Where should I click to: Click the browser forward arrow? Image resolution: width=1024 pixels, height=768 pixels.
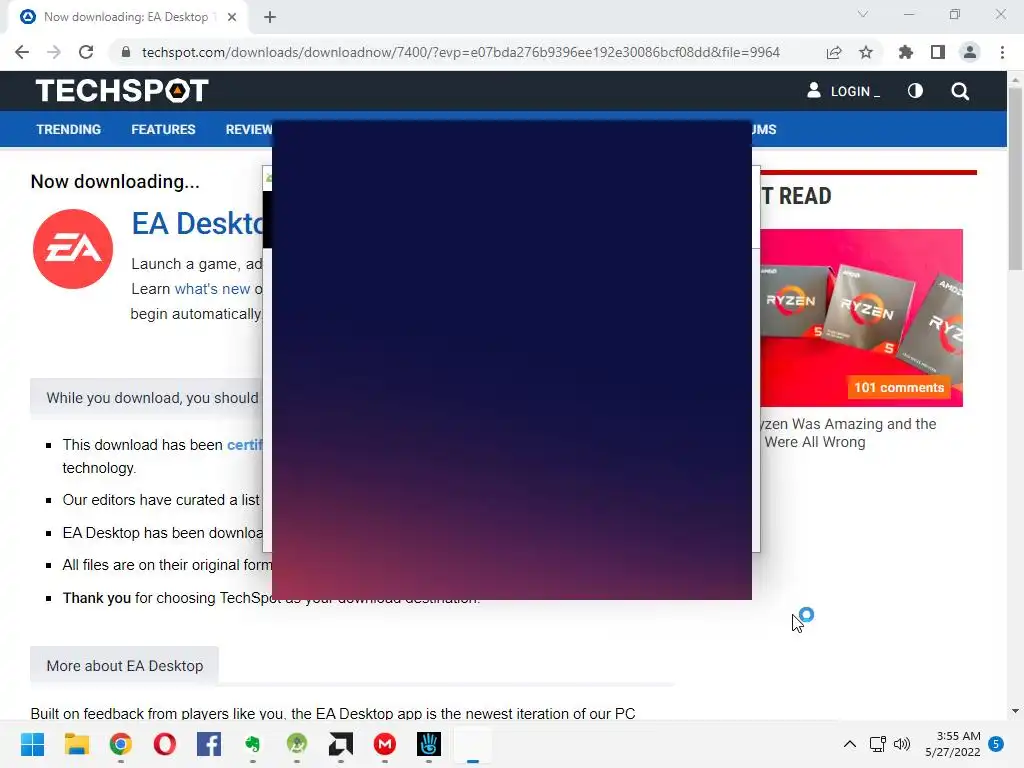[54, 52]
